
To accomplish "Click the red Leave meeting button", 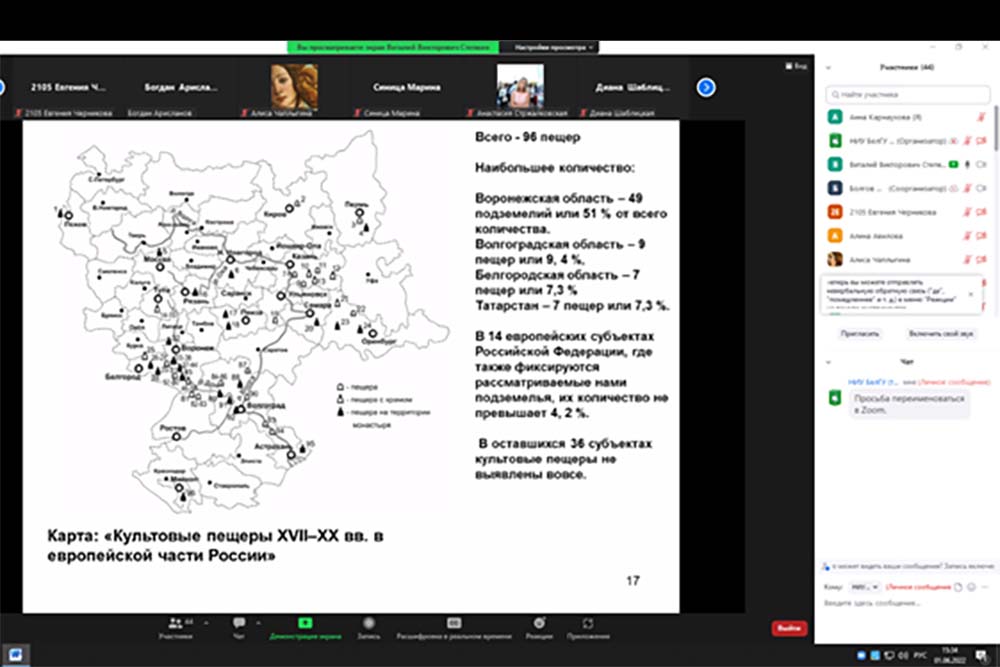I will [789, 628].
